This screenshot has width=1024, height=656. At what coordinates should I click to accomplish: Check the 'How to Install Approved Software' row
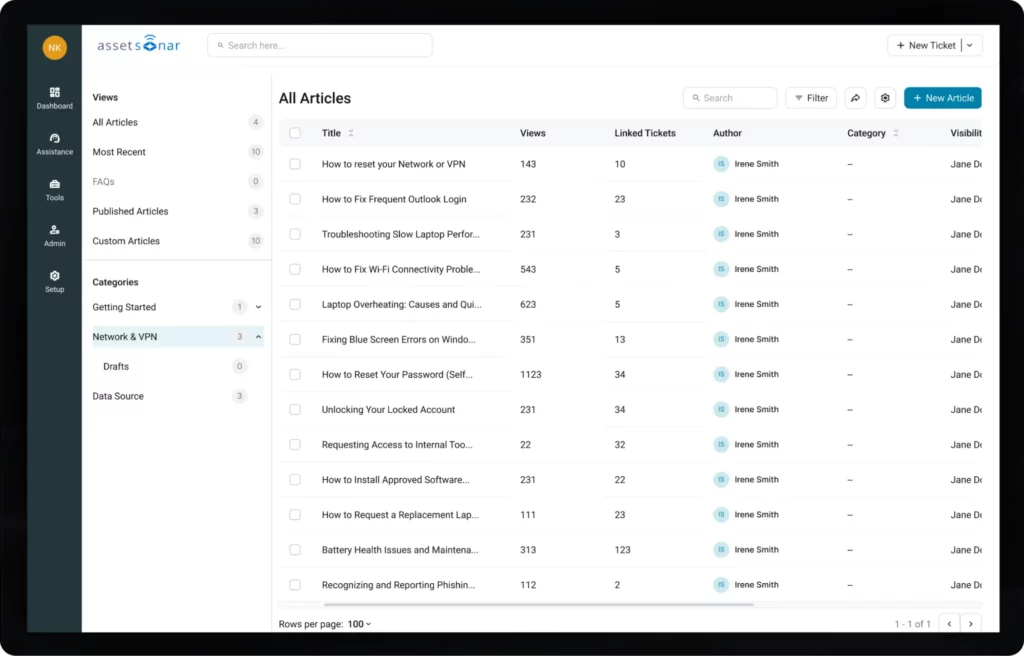pos(295,480)
